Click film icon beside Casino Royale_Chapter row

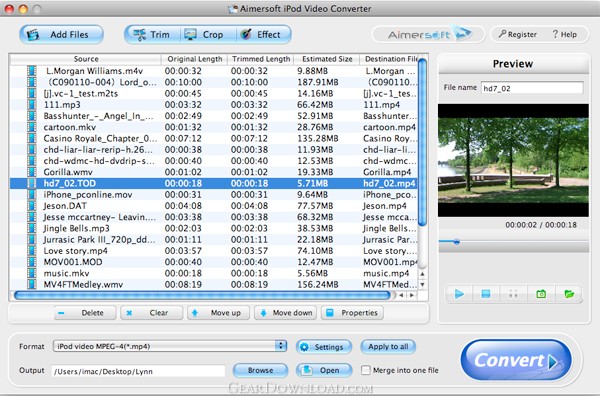(32, 138)
